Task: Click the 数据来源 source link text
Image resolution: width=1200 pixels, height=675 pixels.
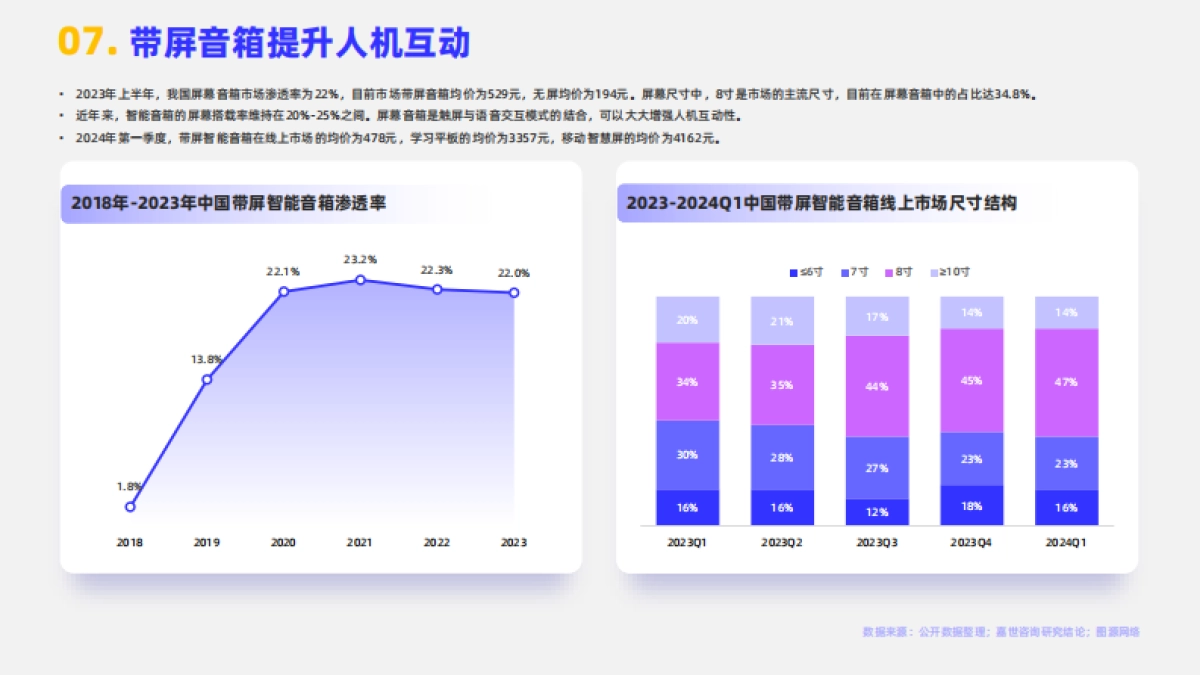Action: click(x=1000, y=632)
